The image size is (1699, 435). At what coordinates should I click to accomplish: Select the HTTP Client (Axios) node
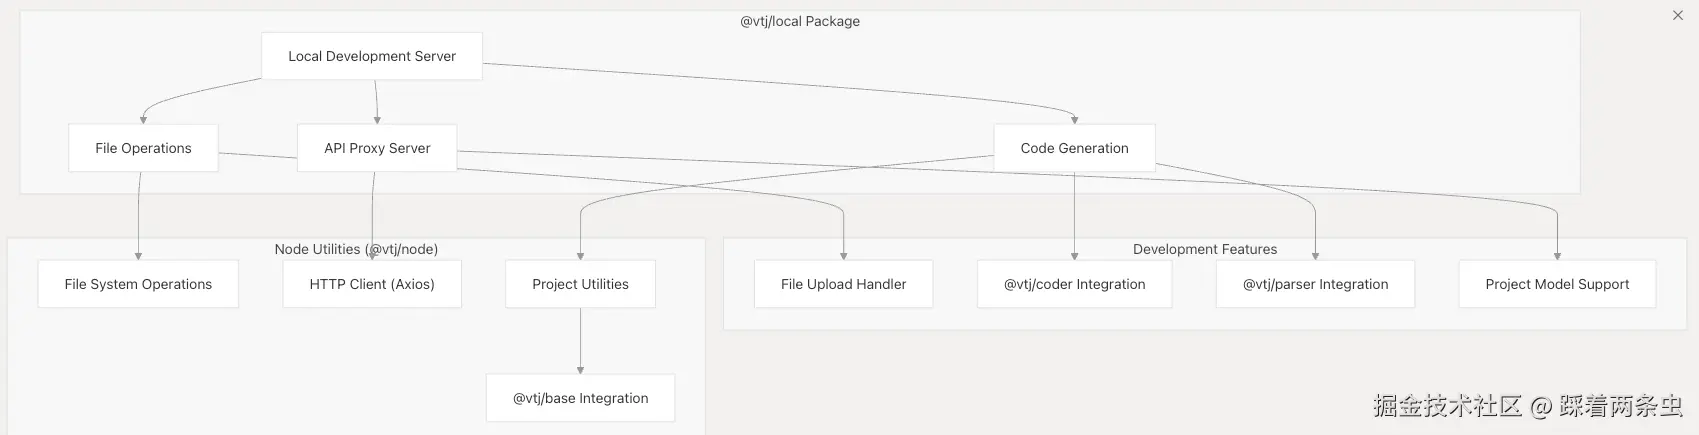click(x=372, y=284)
